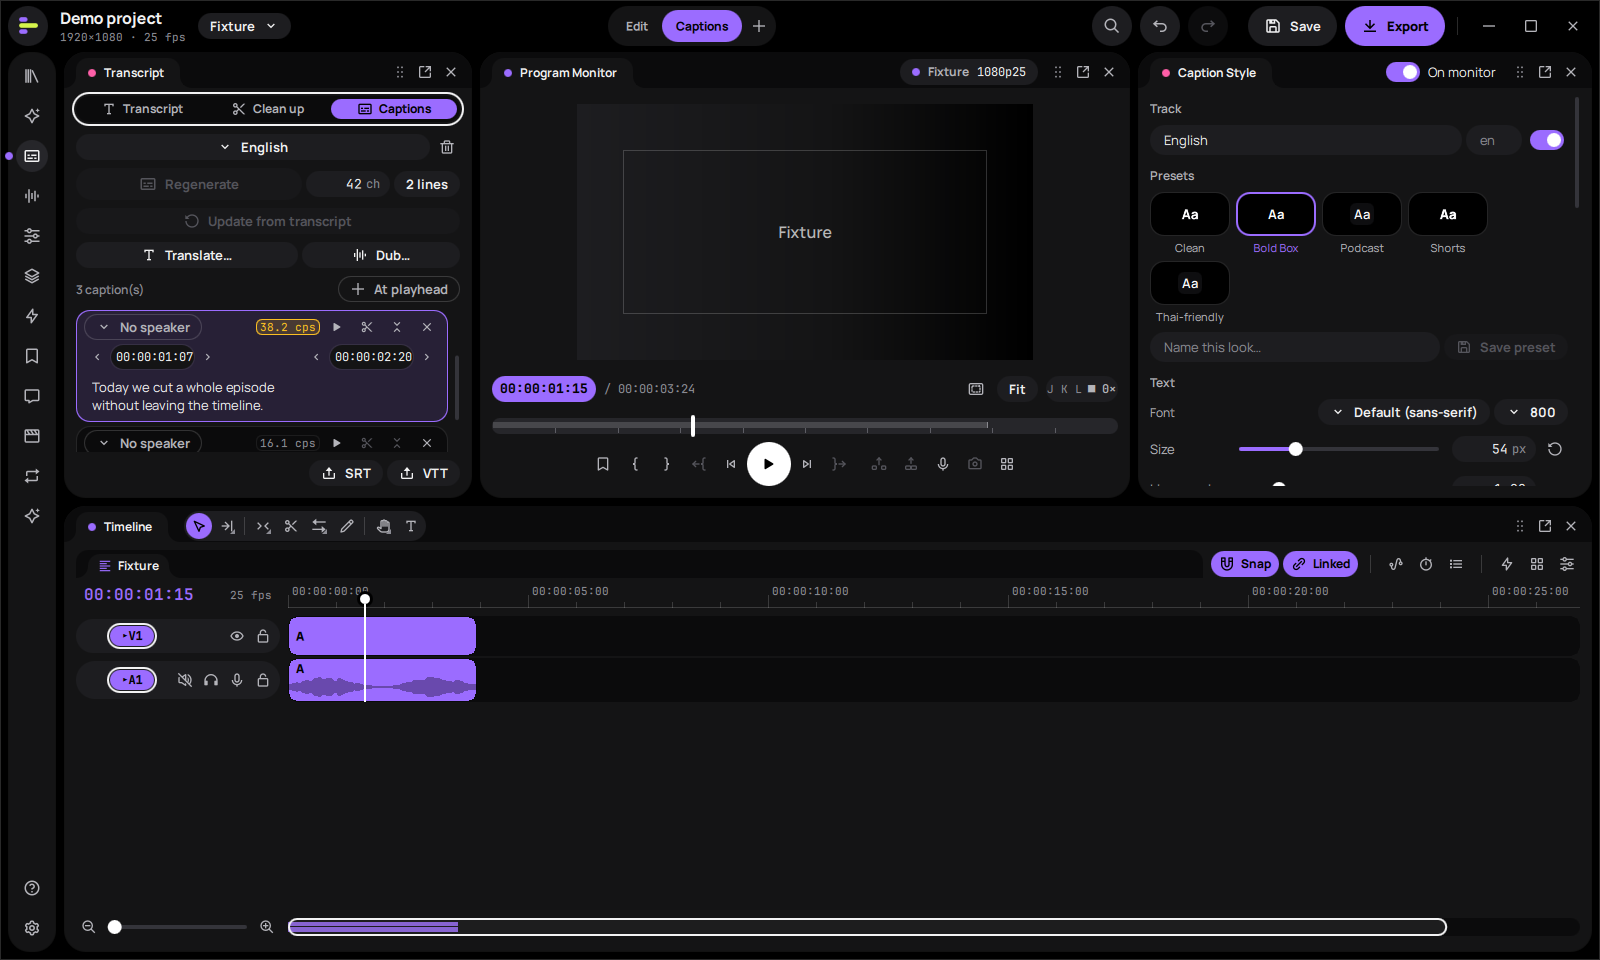Select the Clean up sub-tab
This screenshot has width=1600, height=960.
click(268, 109)
